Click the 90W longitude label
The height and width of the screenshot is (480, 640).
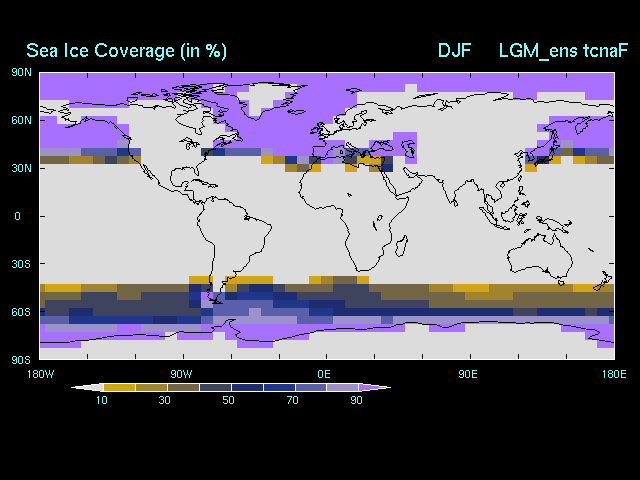181,374
